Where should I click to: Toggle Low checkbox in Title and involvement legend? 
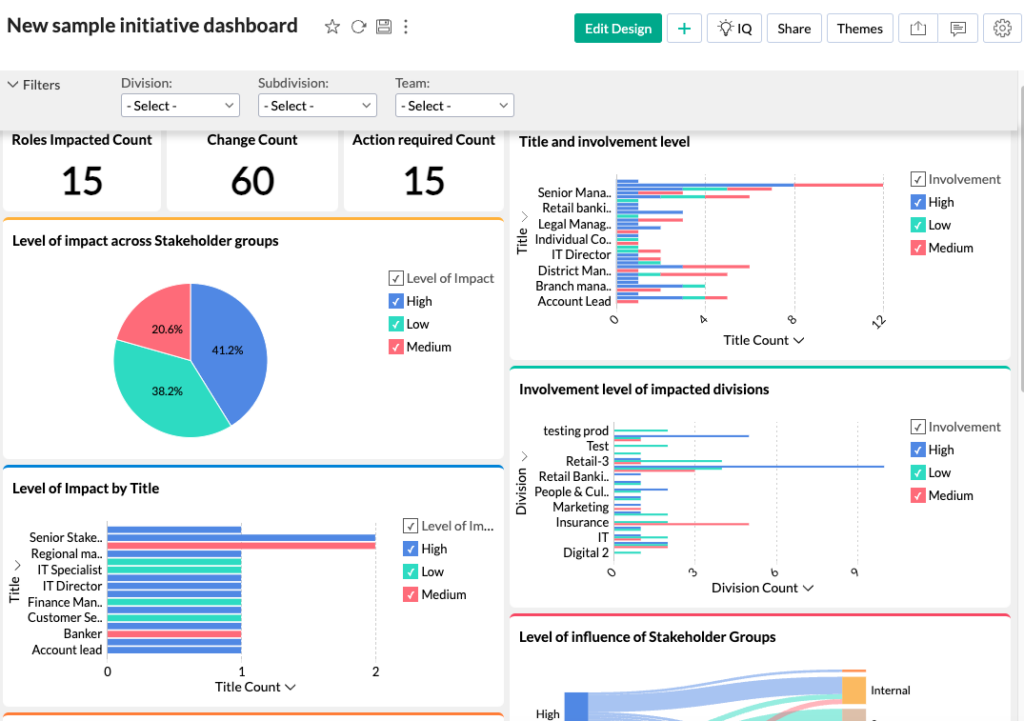[x=918, y=225]
